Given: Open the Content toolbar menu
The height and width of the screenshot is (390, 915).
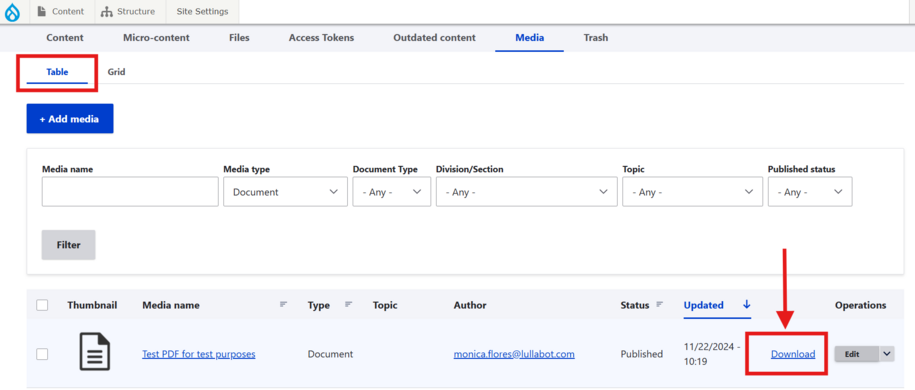Looking at the screenshot, I should (x=61, y=11).
